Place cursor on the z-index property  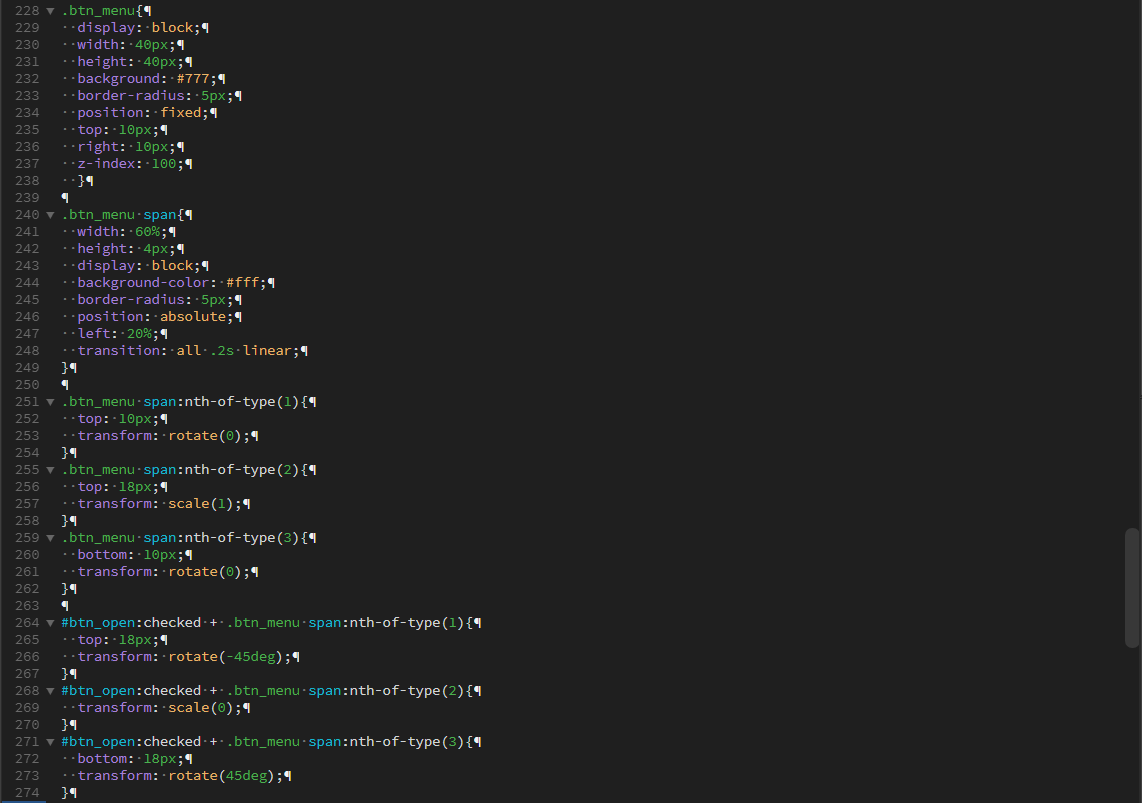pyautogui.click(x=108, y=164)
